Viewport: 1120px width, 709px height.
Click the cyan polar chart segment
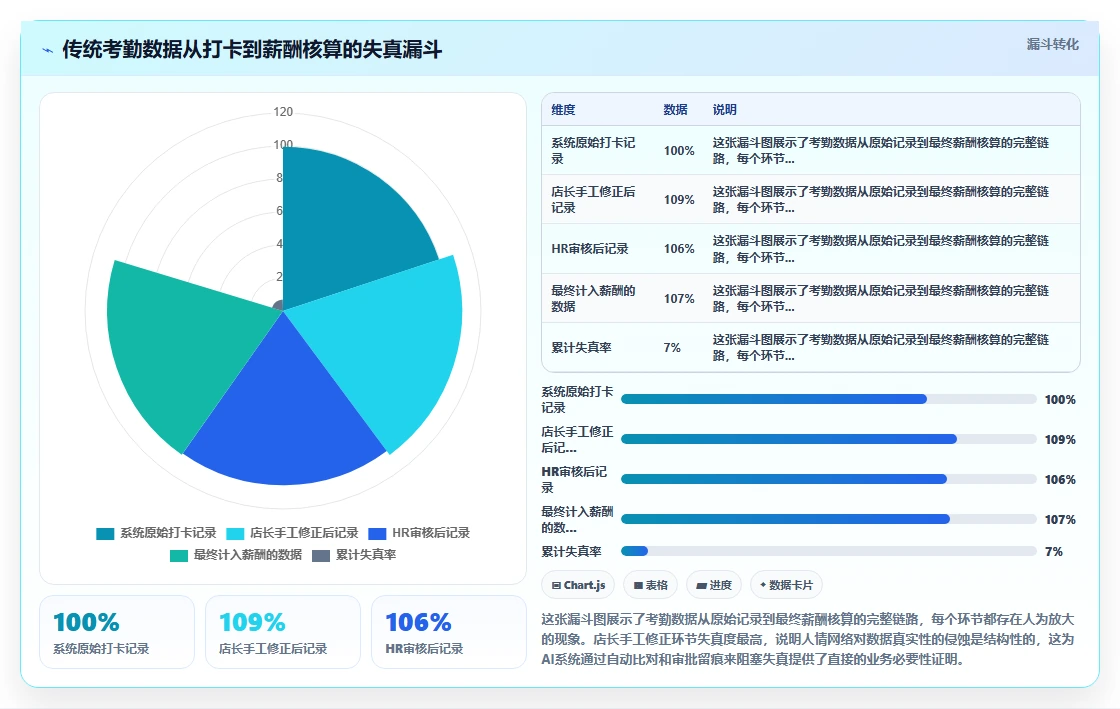point(386,343)
